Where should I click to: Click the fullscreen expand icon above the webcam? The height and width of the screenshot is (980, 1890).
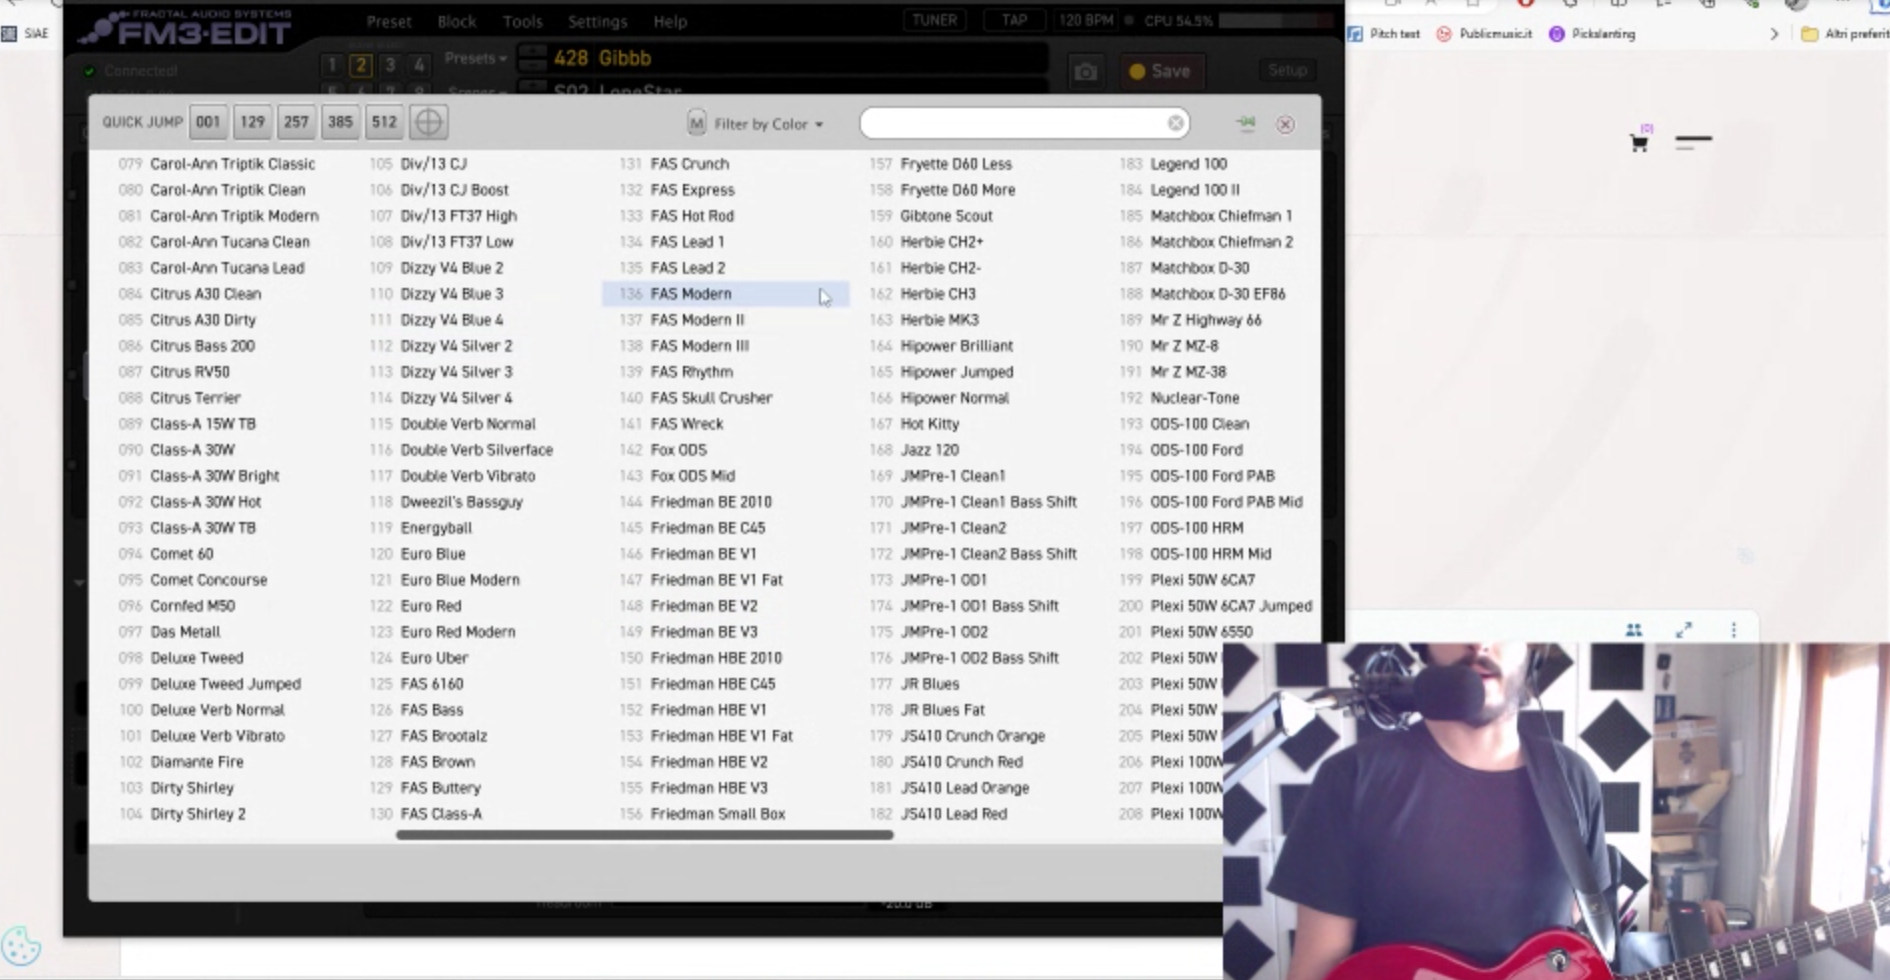coord(1684,629)
